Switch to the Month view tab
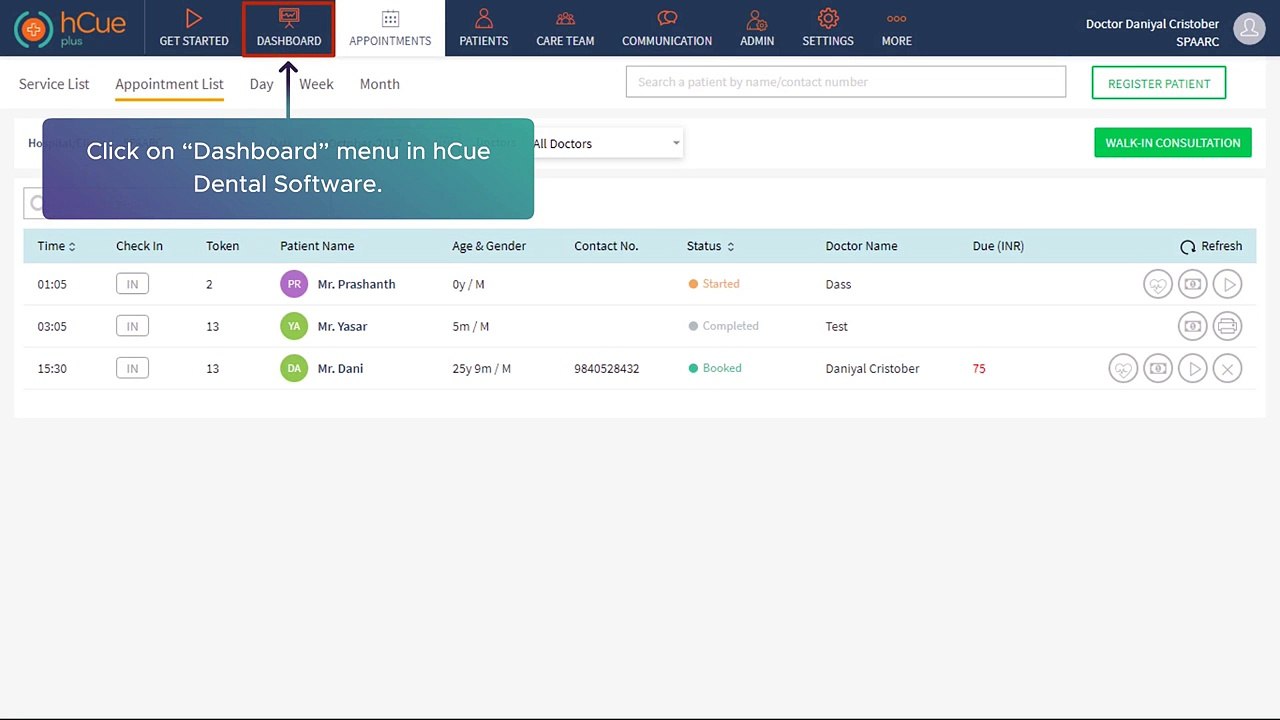The width and height of the screenshot is (1280, 720). pyautogui.click(x=379, y=84)
